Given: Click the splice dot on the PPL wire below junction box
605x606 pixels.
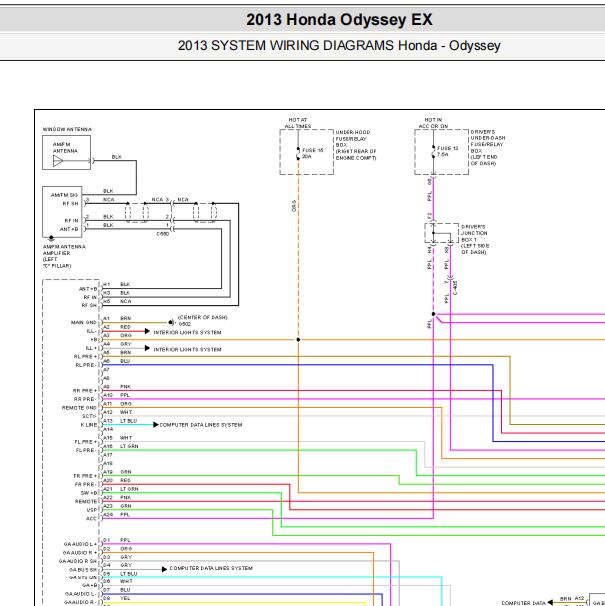Looking at the screenshot, I should [x=433, y=314].
